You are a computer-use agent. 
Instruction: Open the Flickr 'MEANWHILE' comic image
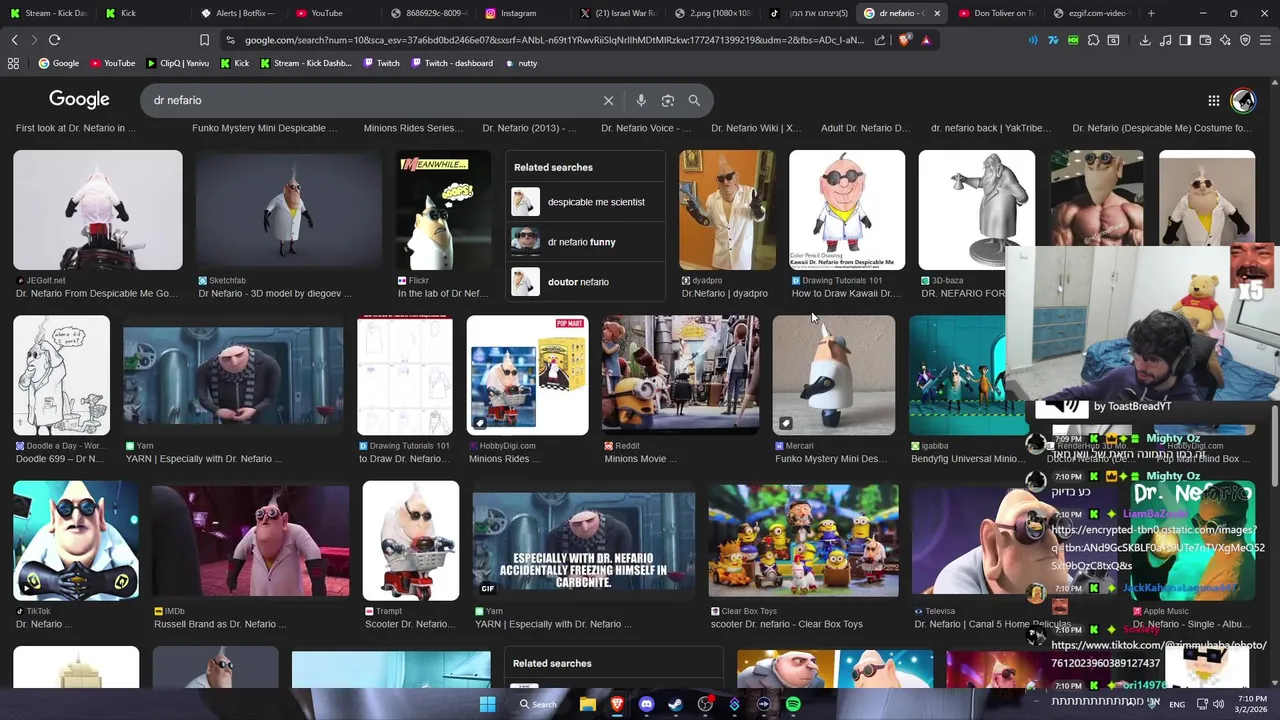coord(443,210)
